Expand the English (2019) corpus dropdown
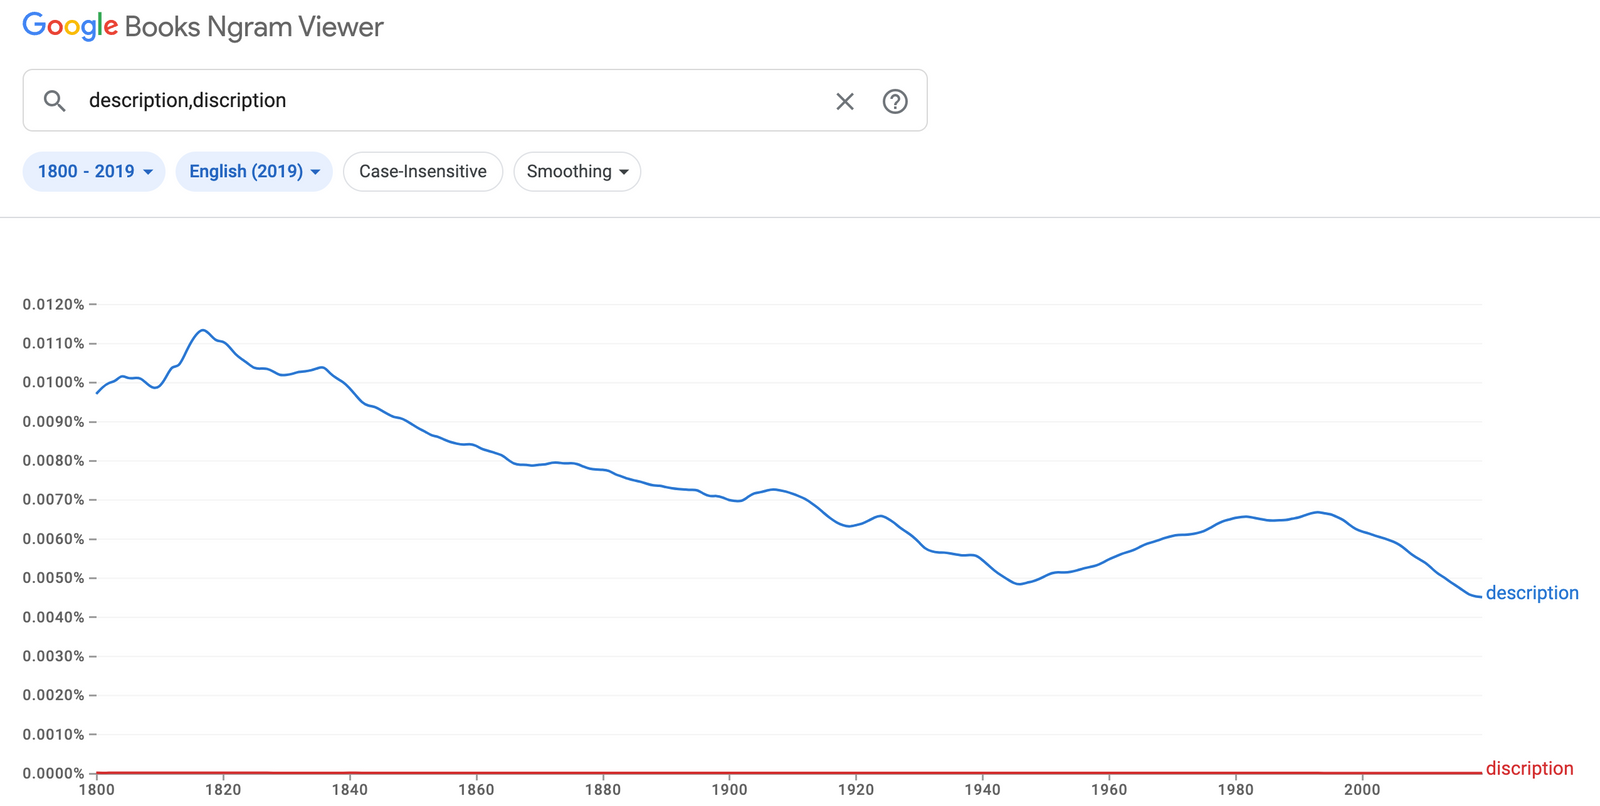 point(254,172)
